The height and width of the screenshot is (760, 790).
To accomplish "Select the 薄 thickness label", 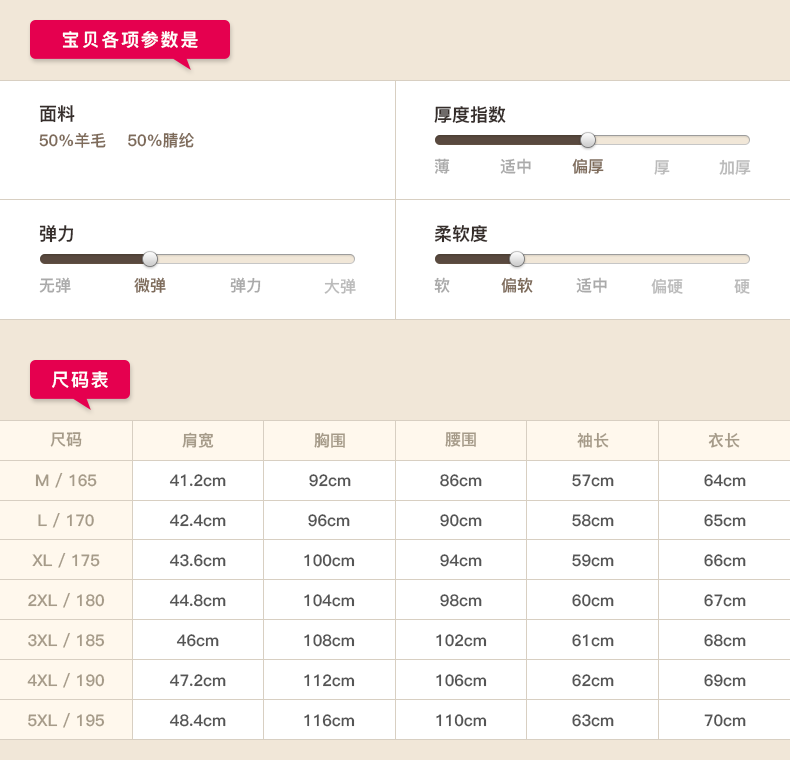I will click(x=442, y=167).
